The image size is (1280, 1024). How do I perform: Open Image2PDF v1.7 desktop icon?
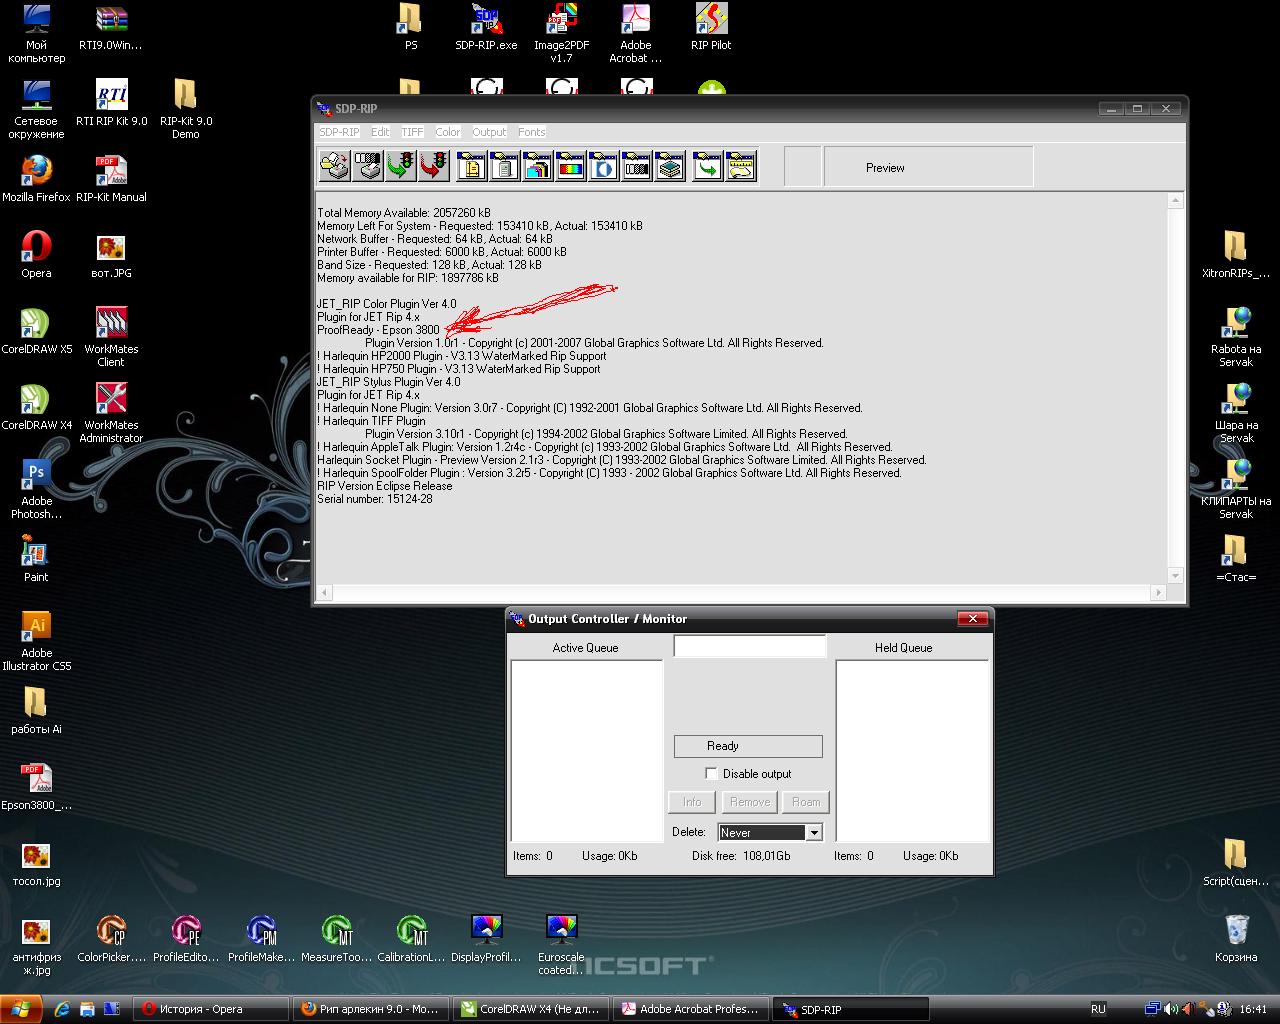tap(561, 33)
